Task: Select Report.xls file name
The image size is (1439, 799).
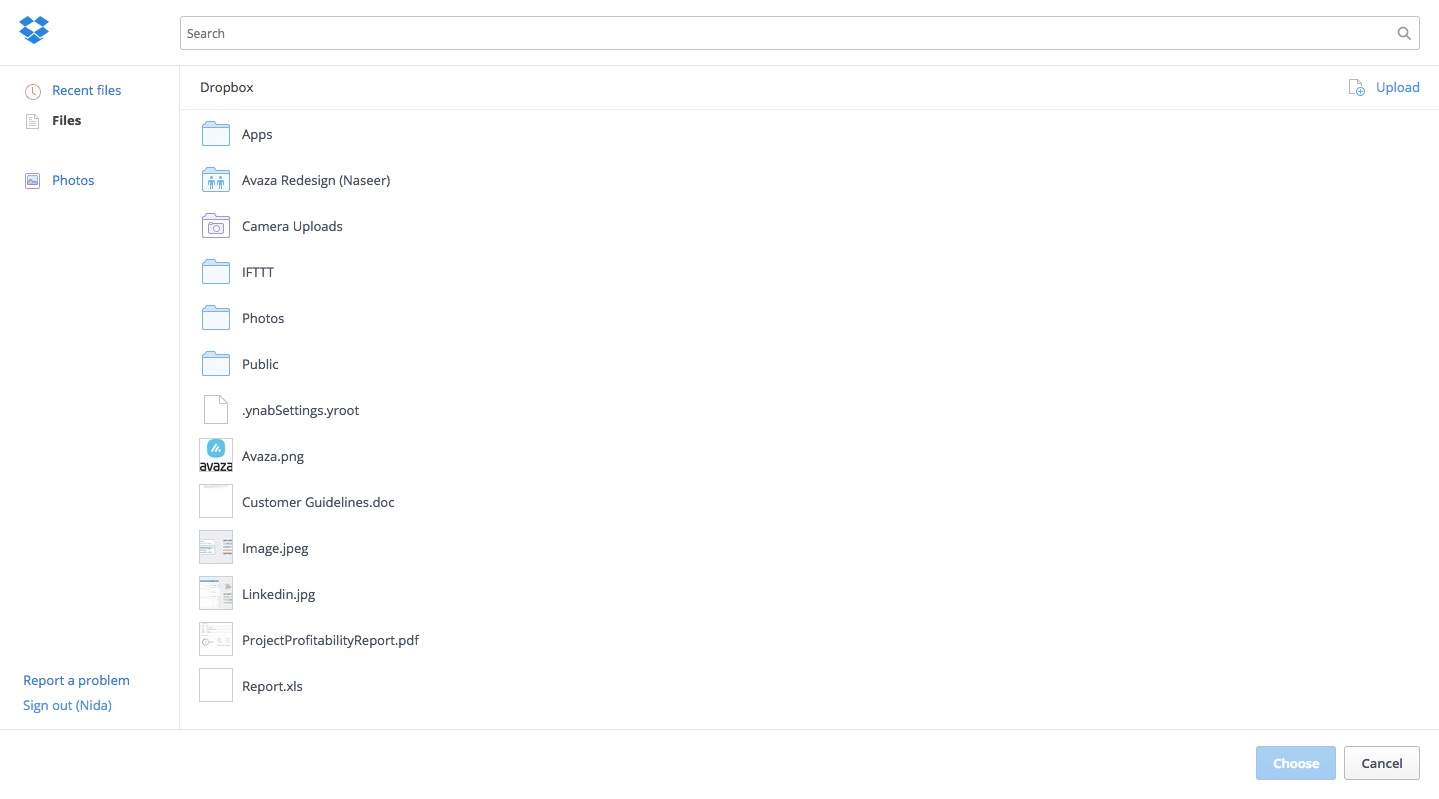Action: click(x=272, y=687)
